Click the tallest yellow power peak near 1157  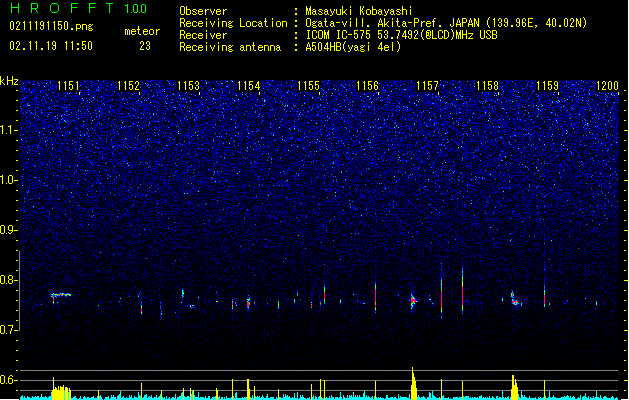click(413, 382)
